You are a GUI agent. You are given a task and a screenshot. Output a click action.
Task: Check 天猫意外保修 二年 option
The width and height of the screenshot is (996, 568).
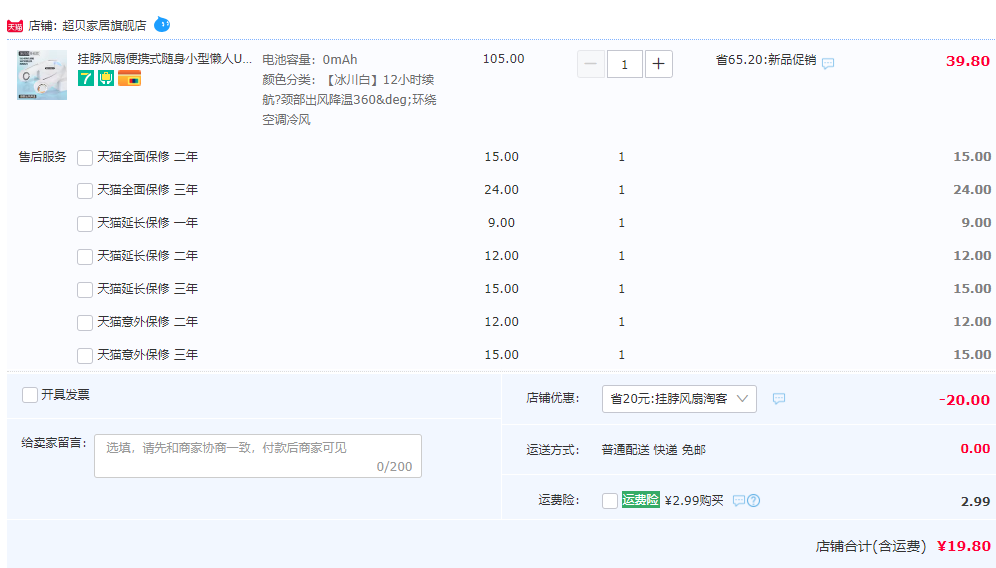[84, 323]
